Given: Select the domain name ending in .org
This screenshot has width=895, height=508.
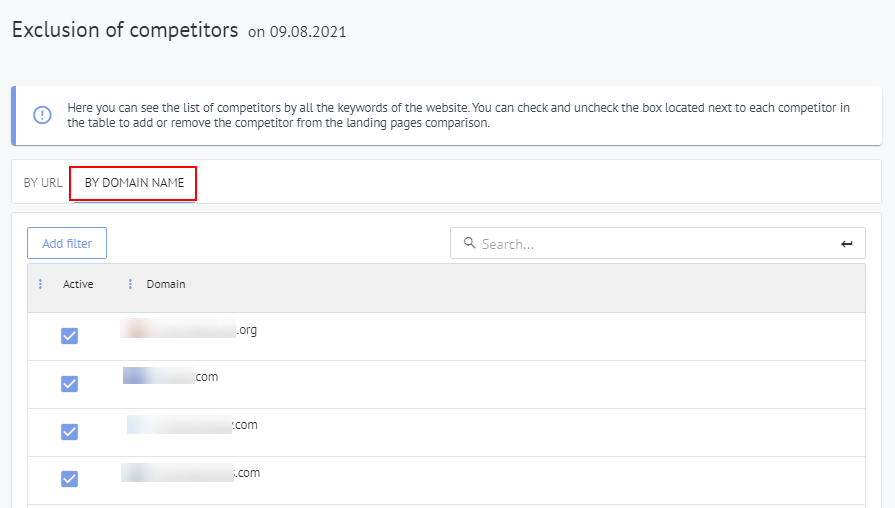Looking at the screenshot, I should pos(189,330).
